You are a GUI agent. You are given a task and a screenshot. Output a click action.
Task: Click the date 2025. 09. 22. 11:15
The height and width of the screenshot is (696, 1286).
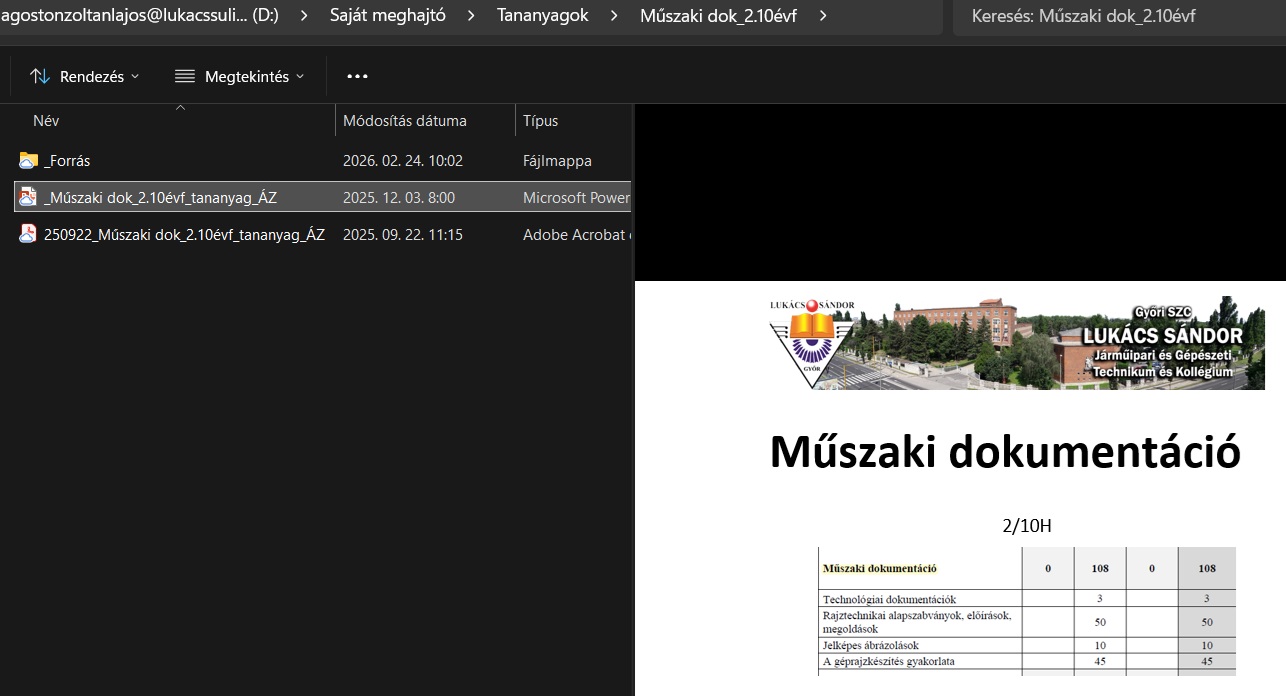pos(403,235)
